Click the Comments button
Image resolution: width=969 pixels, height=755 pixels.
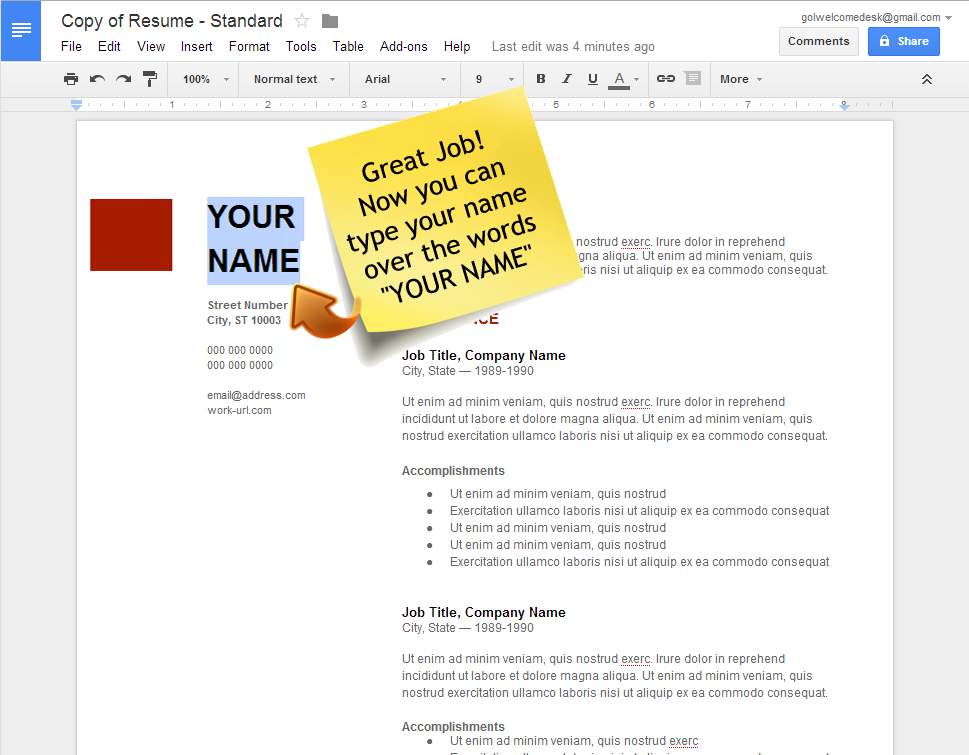(818, 41)
